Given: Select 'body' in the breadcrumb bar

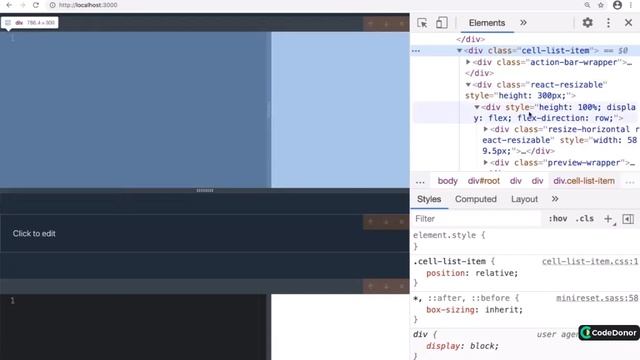Looking at the screenshot, I should coord(447,181).
